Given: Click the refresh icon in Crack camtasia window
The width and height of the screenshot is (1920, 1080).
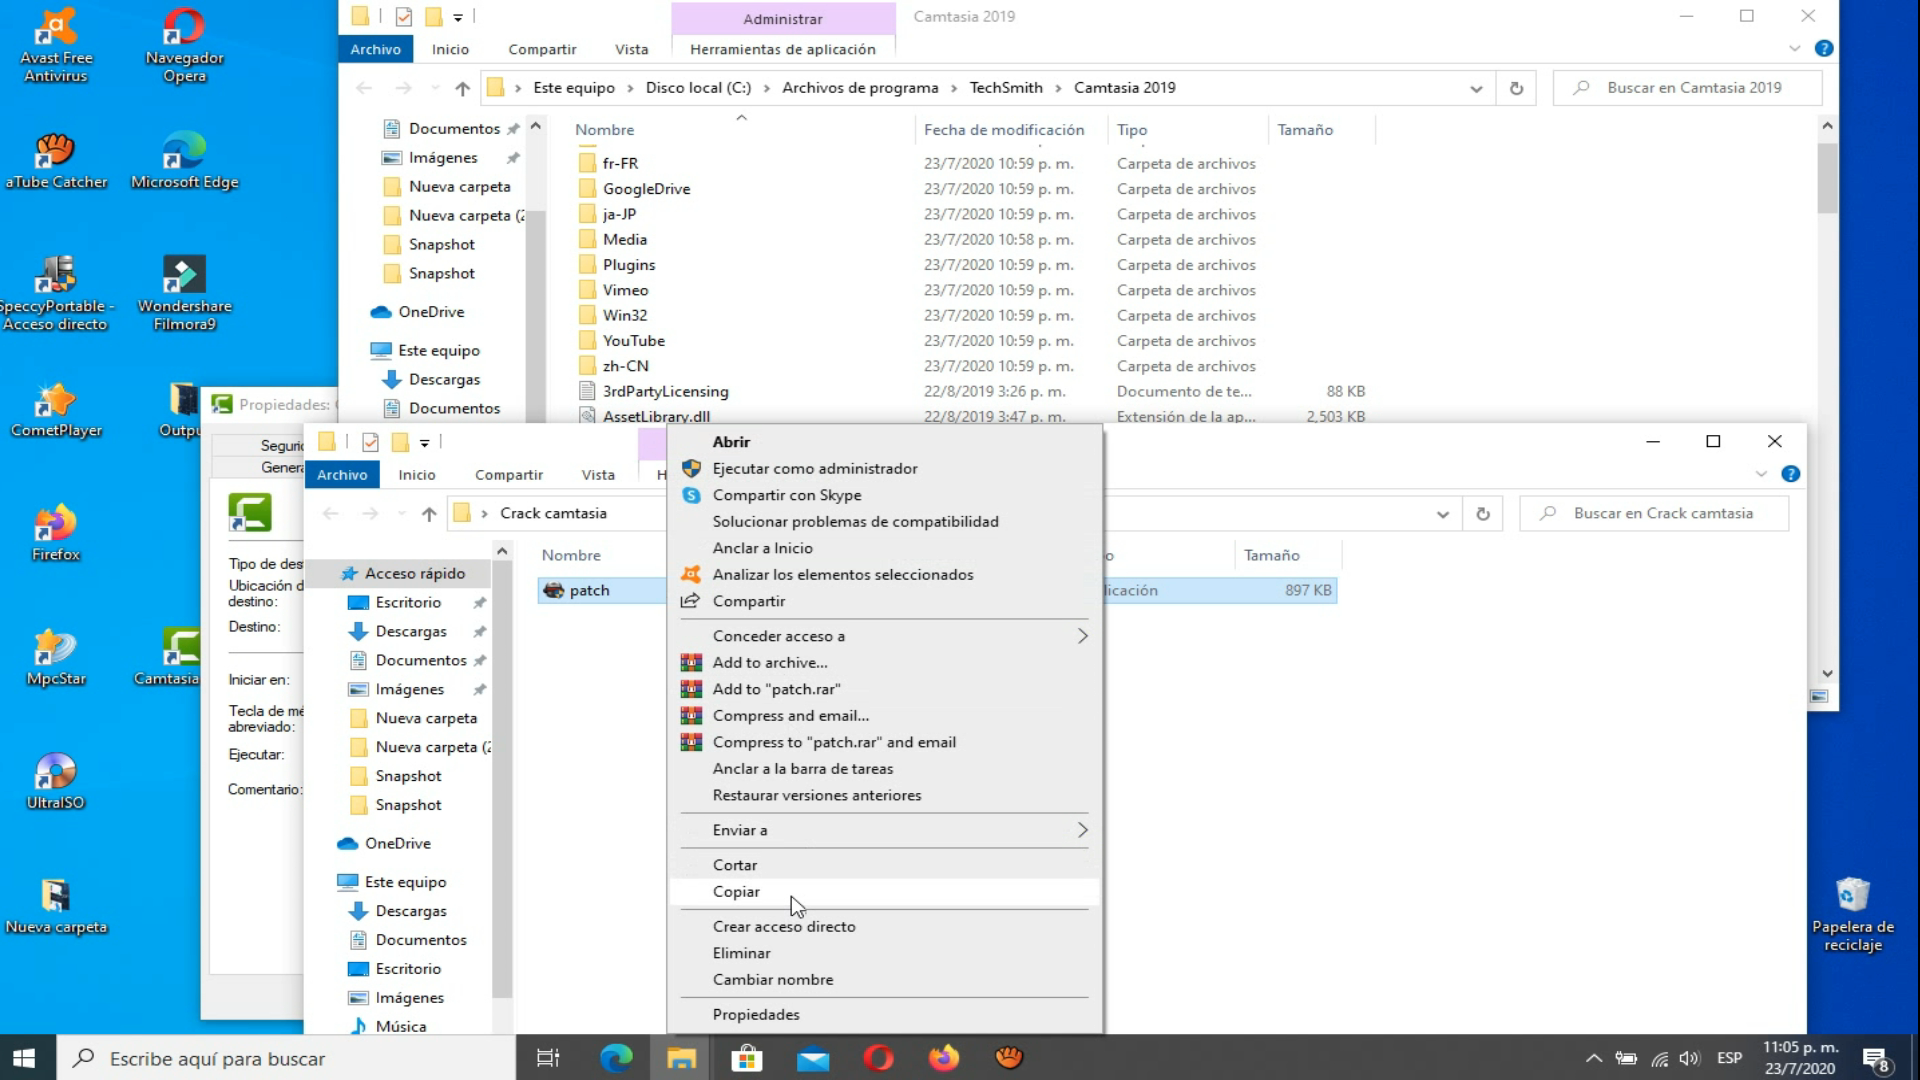Looking at the screenshot, I should tap(1482, 514).
